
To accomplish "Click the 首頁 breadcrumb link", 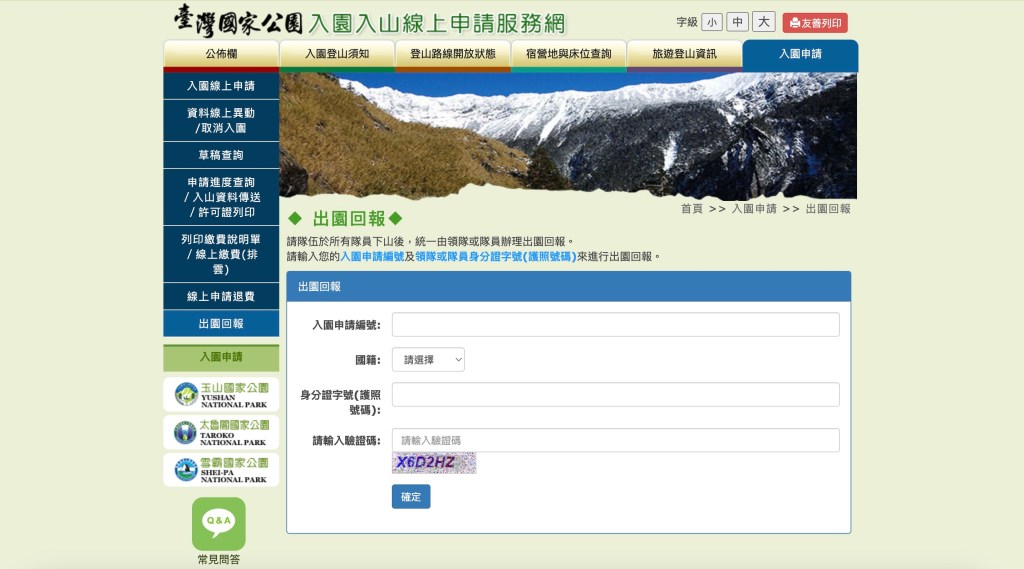I will click(x=692, y=209).
